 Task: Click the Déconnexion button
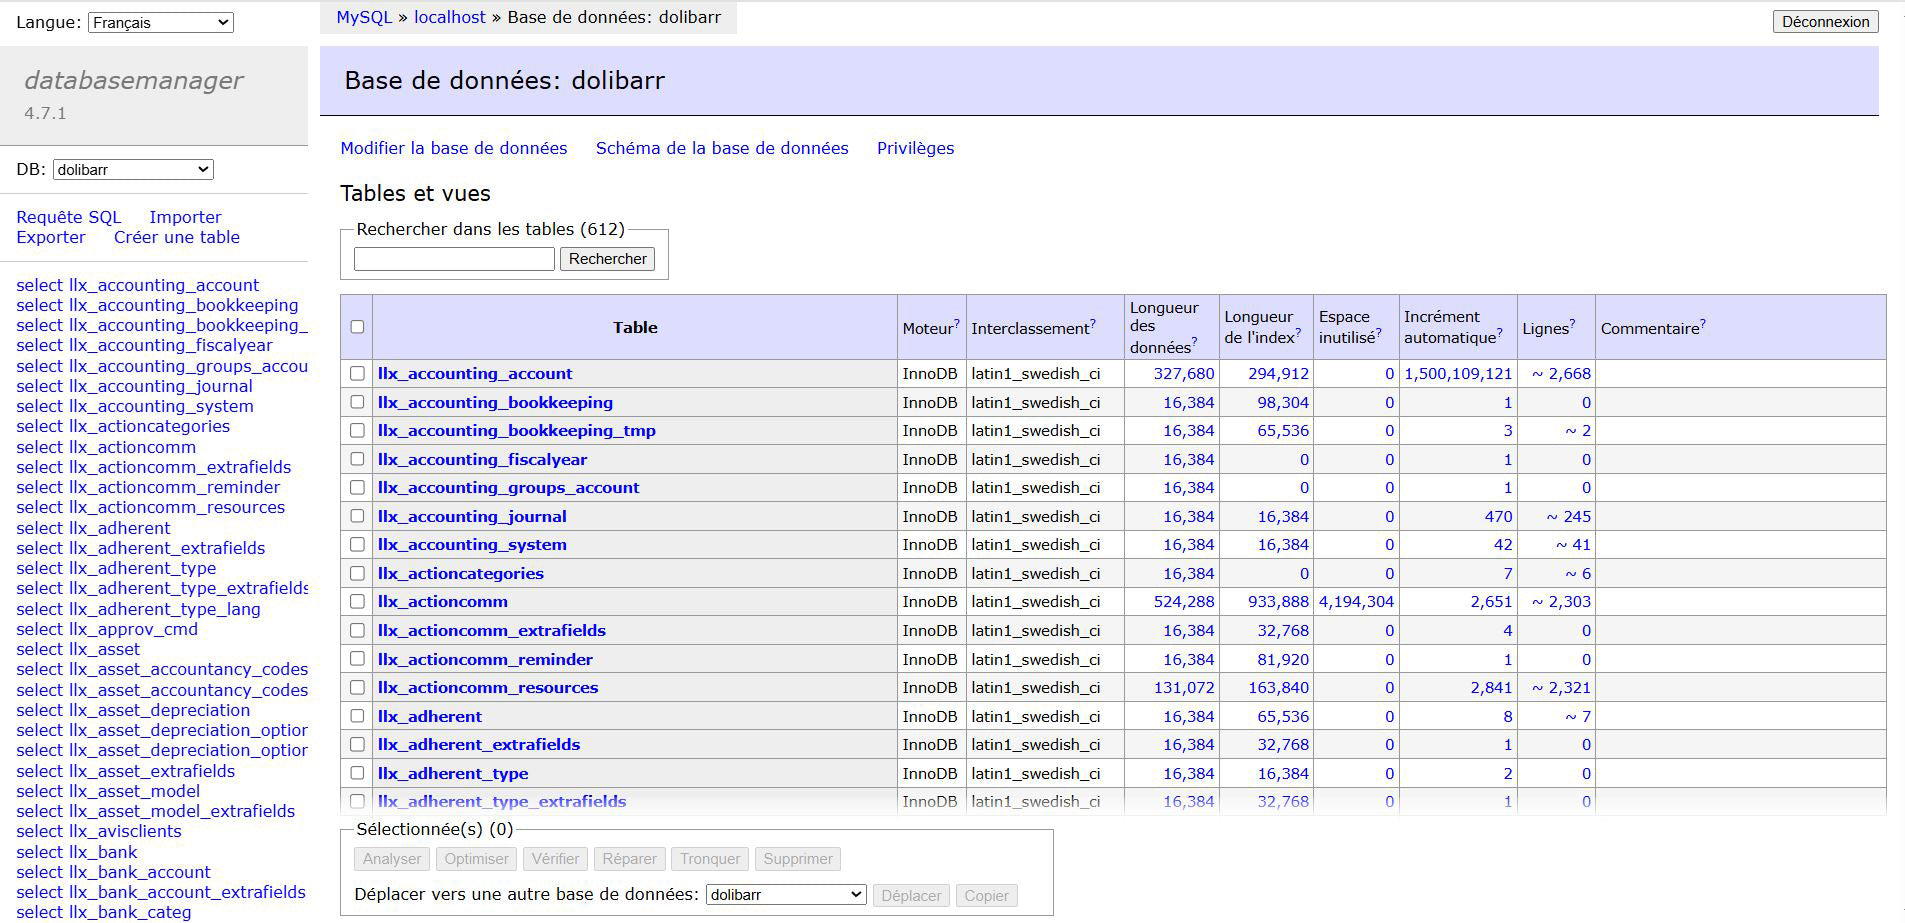point(1824,22)
